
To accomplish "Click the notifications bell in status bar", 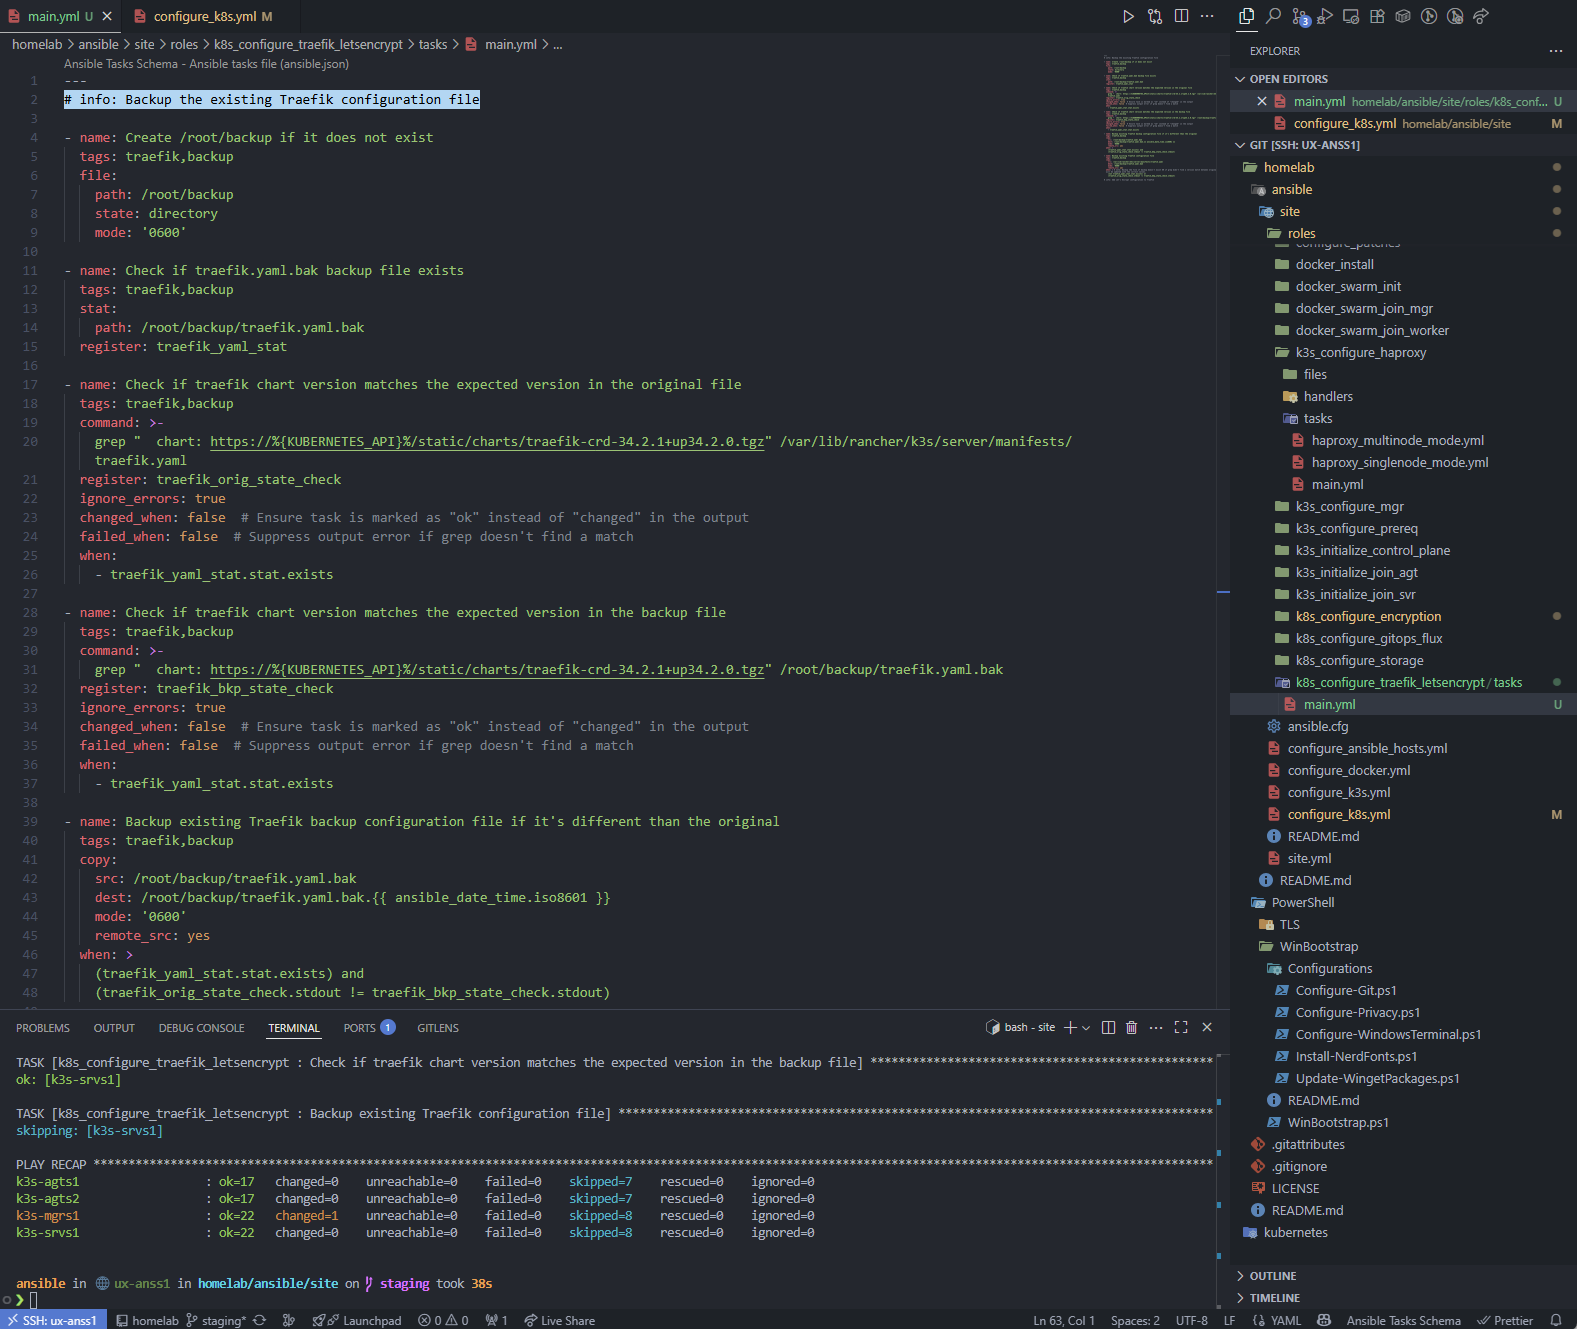I will (1555, 1320).
